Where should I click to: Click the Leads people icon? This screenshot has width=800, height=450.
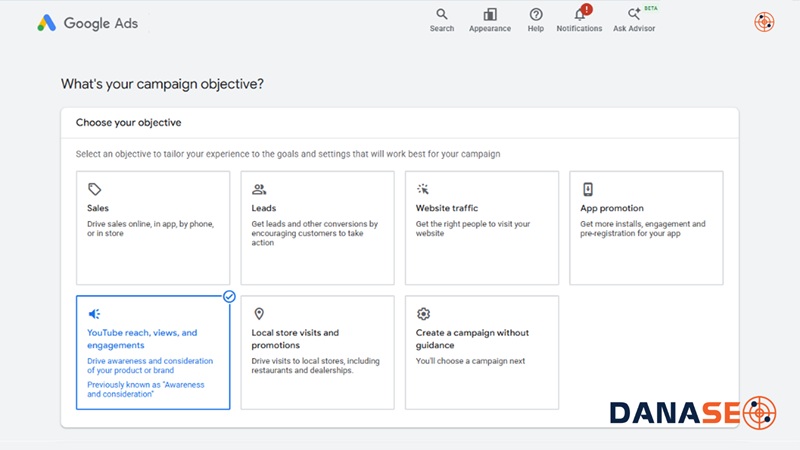[259, 189]
